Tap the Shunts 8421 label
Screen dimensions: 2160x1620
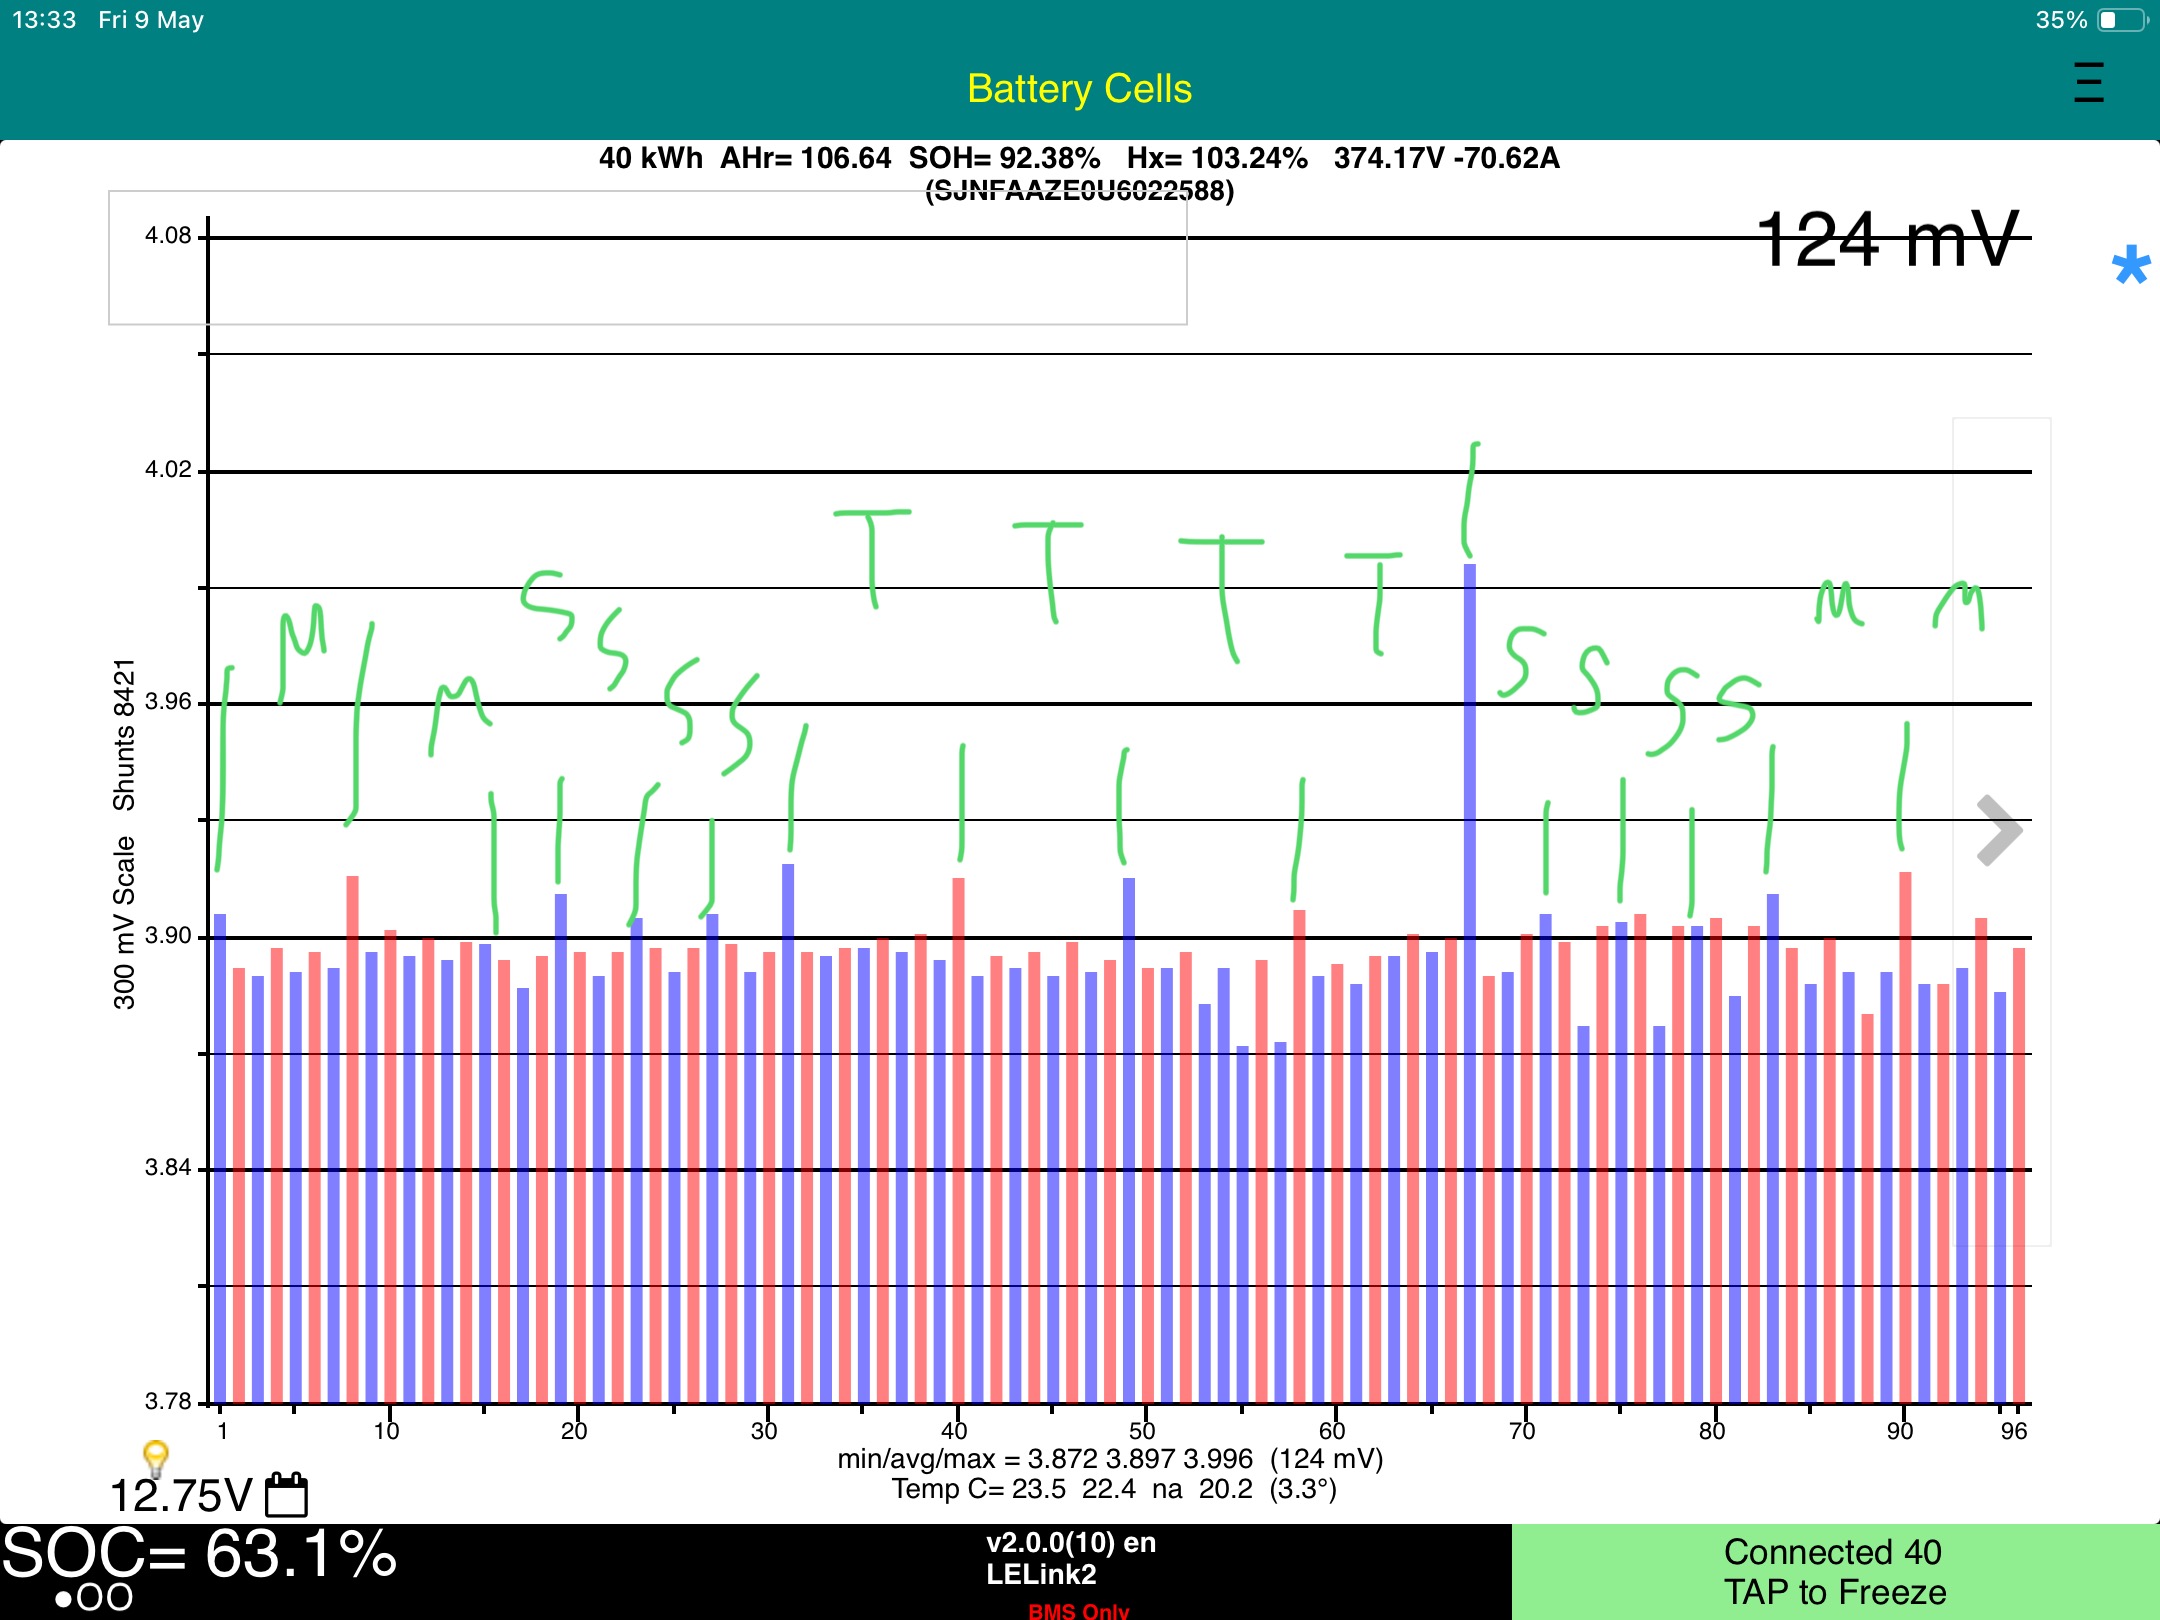click(x=124, y=734)
